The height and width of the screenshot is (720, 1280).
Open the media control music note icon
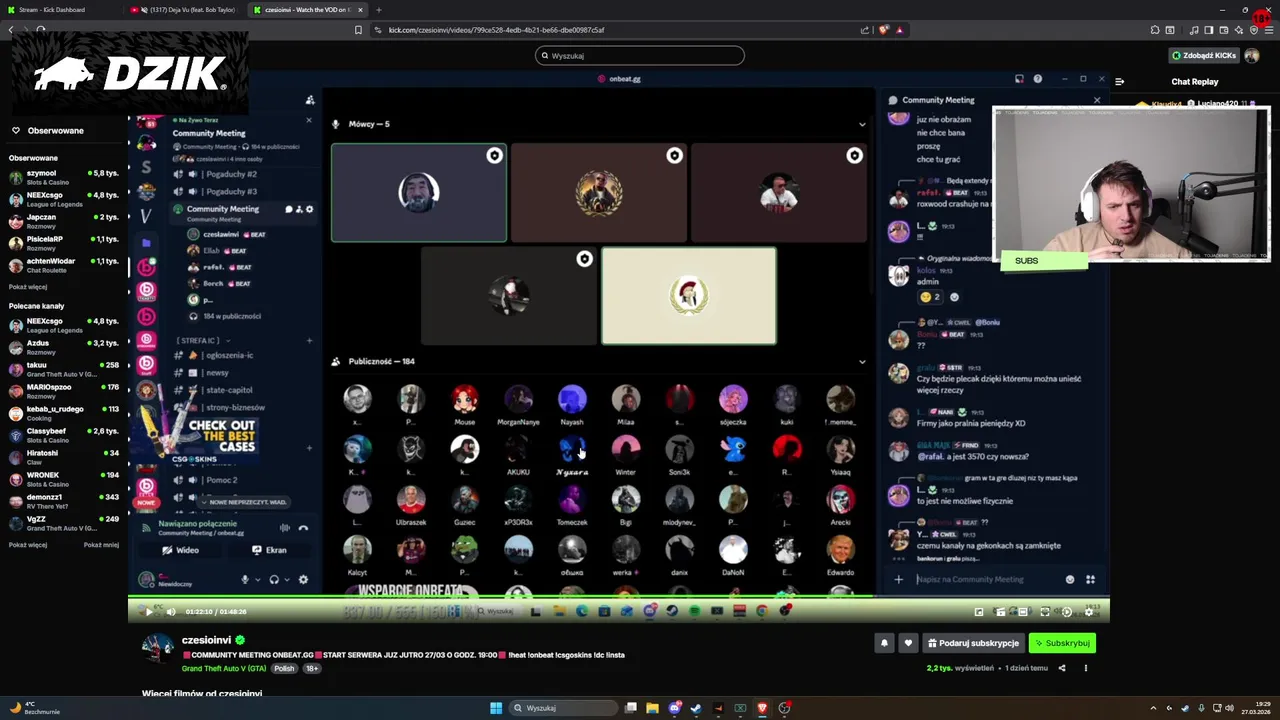1194,30
